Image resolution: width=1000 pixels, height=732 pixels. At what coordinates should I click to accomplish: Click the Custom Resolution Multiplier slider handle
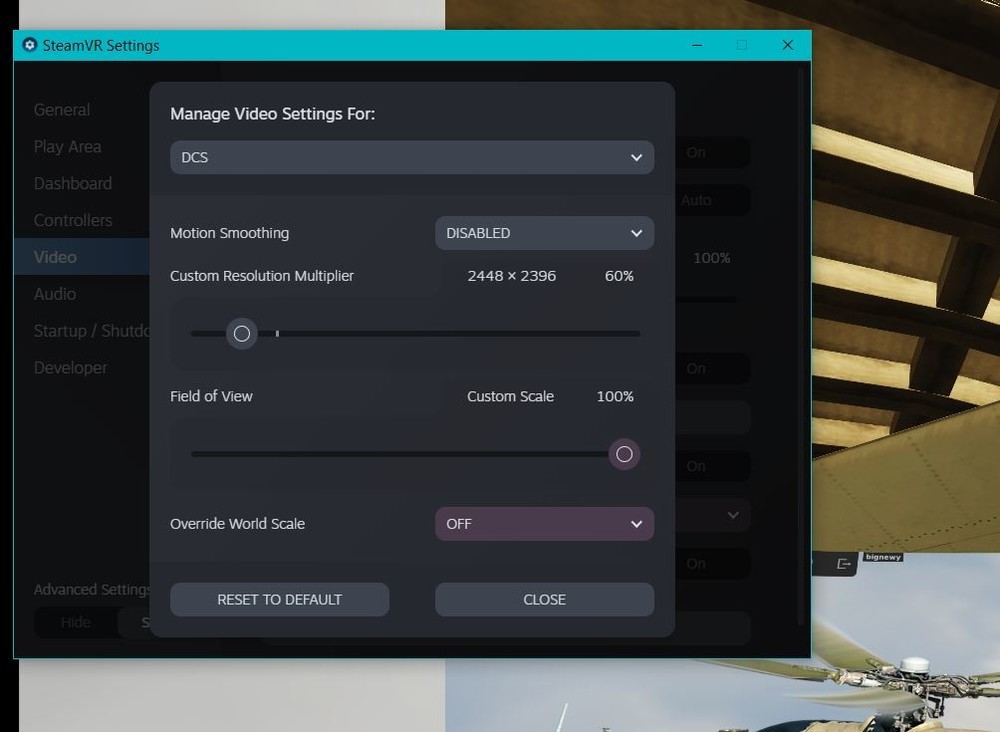(241, 333)
